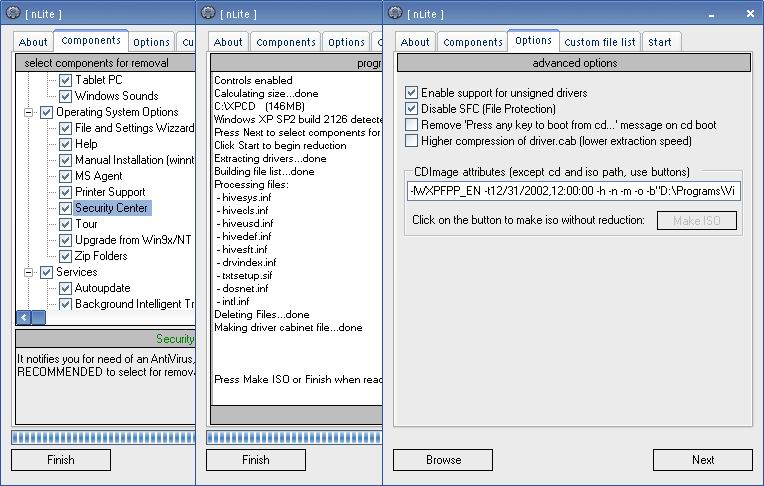
Task: Open Options tab in middle window
Action: click(346, 42)
